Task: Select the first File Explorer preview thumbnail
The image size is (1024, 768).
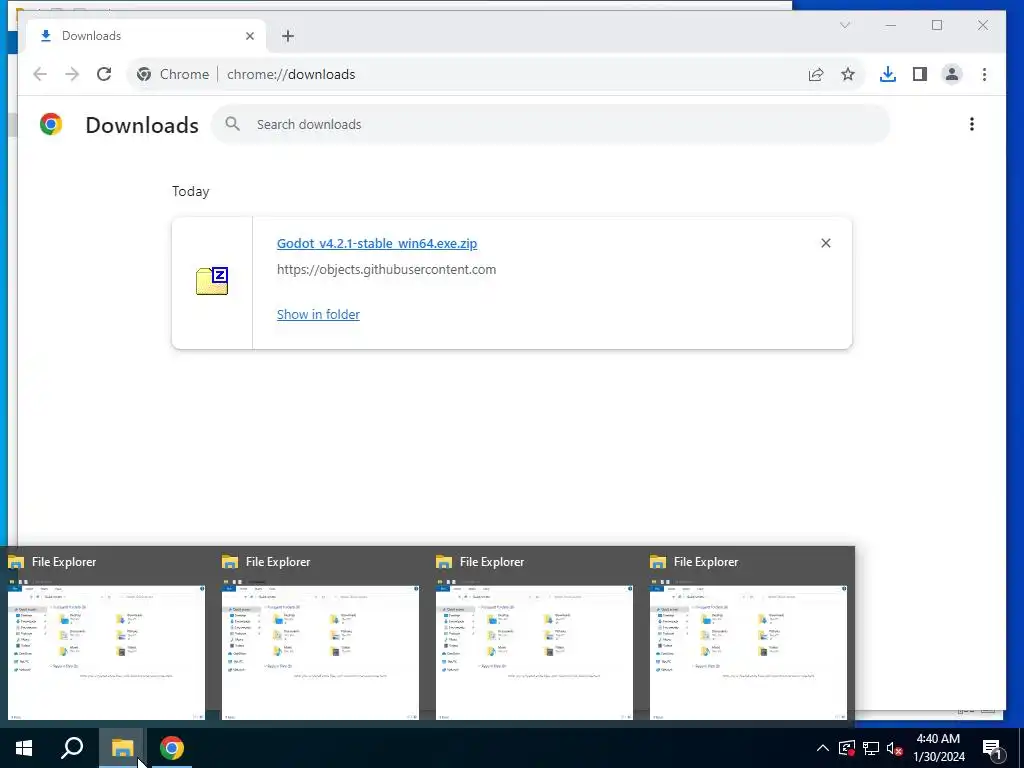Action: pos(106,652)
